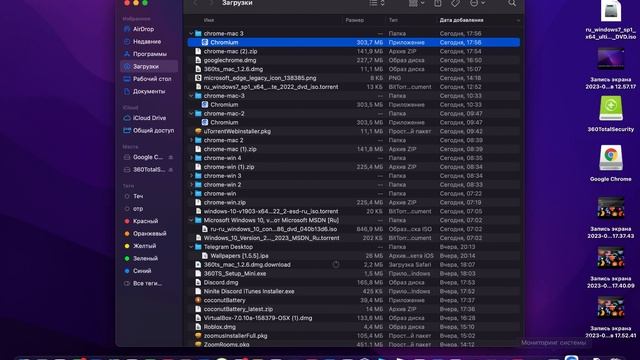This screenshot has width=640, height=360.
Task: Collapse the Microsoft Windows 10 folder
Action: pyautogui.click(x=191, y=220)
